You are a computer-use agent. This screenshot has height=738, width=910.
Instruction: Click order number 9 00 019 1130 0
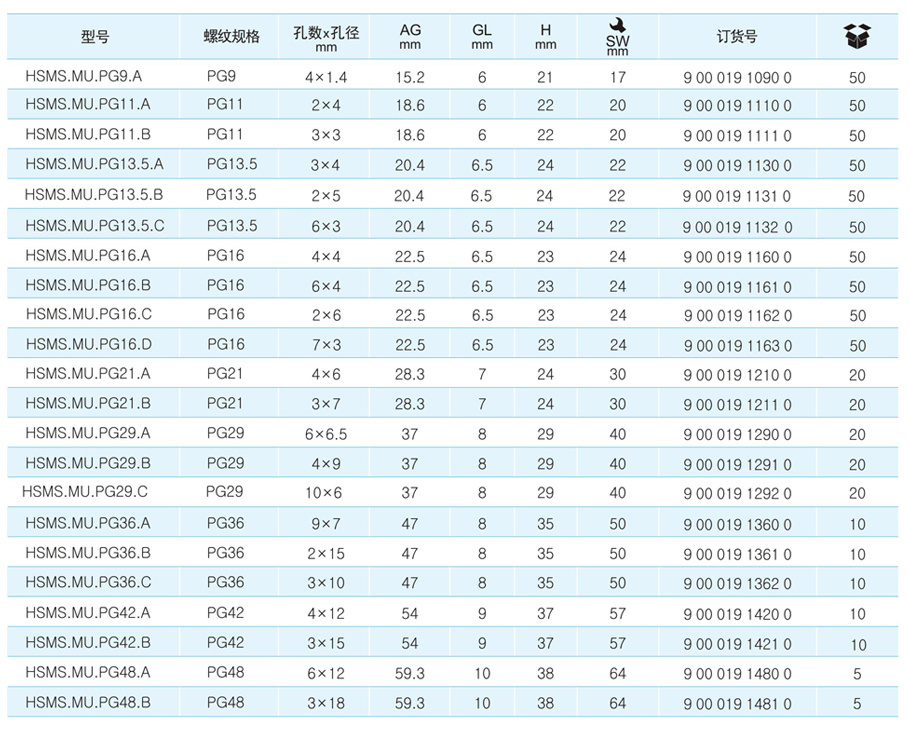[x=737, y=165]
